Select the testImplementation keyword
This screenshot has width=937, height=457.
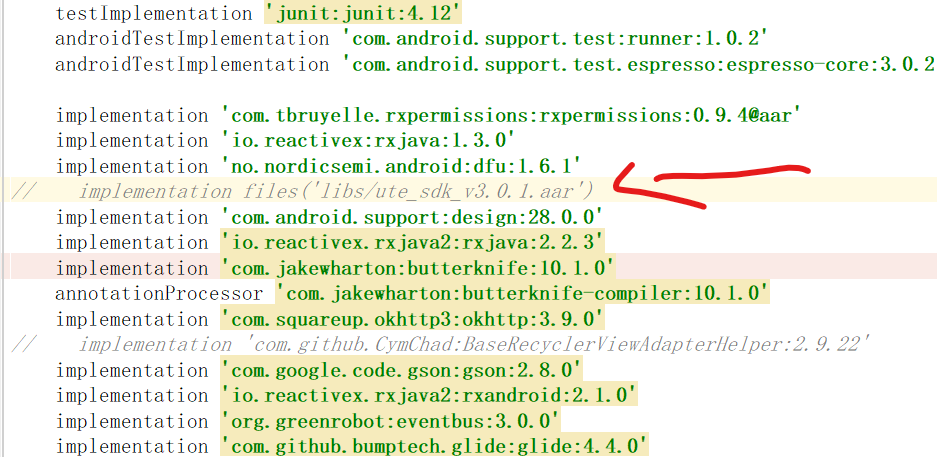coord(154,13)
